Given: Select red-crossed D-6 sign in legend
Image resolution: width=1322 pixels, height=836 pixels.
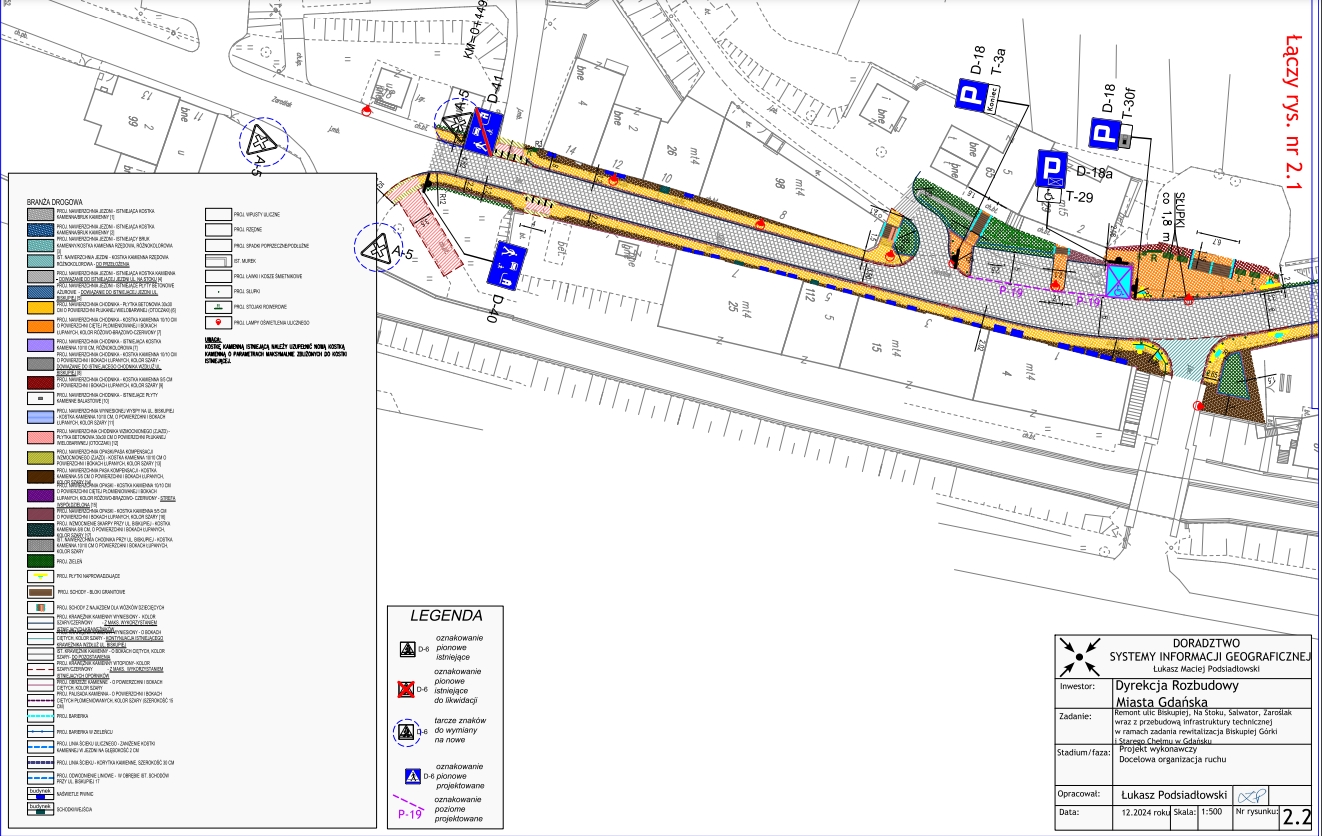Looking at the screenshot, I should pyautogui.click(x=407, y=688).
